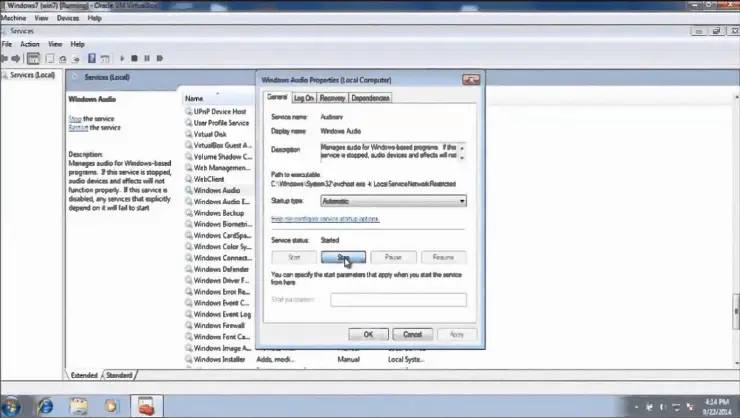Click the Pause Service toolbar icon
The height and width of the screenshot is (418, 740).
pyautogui.click(x=147, y=59)
